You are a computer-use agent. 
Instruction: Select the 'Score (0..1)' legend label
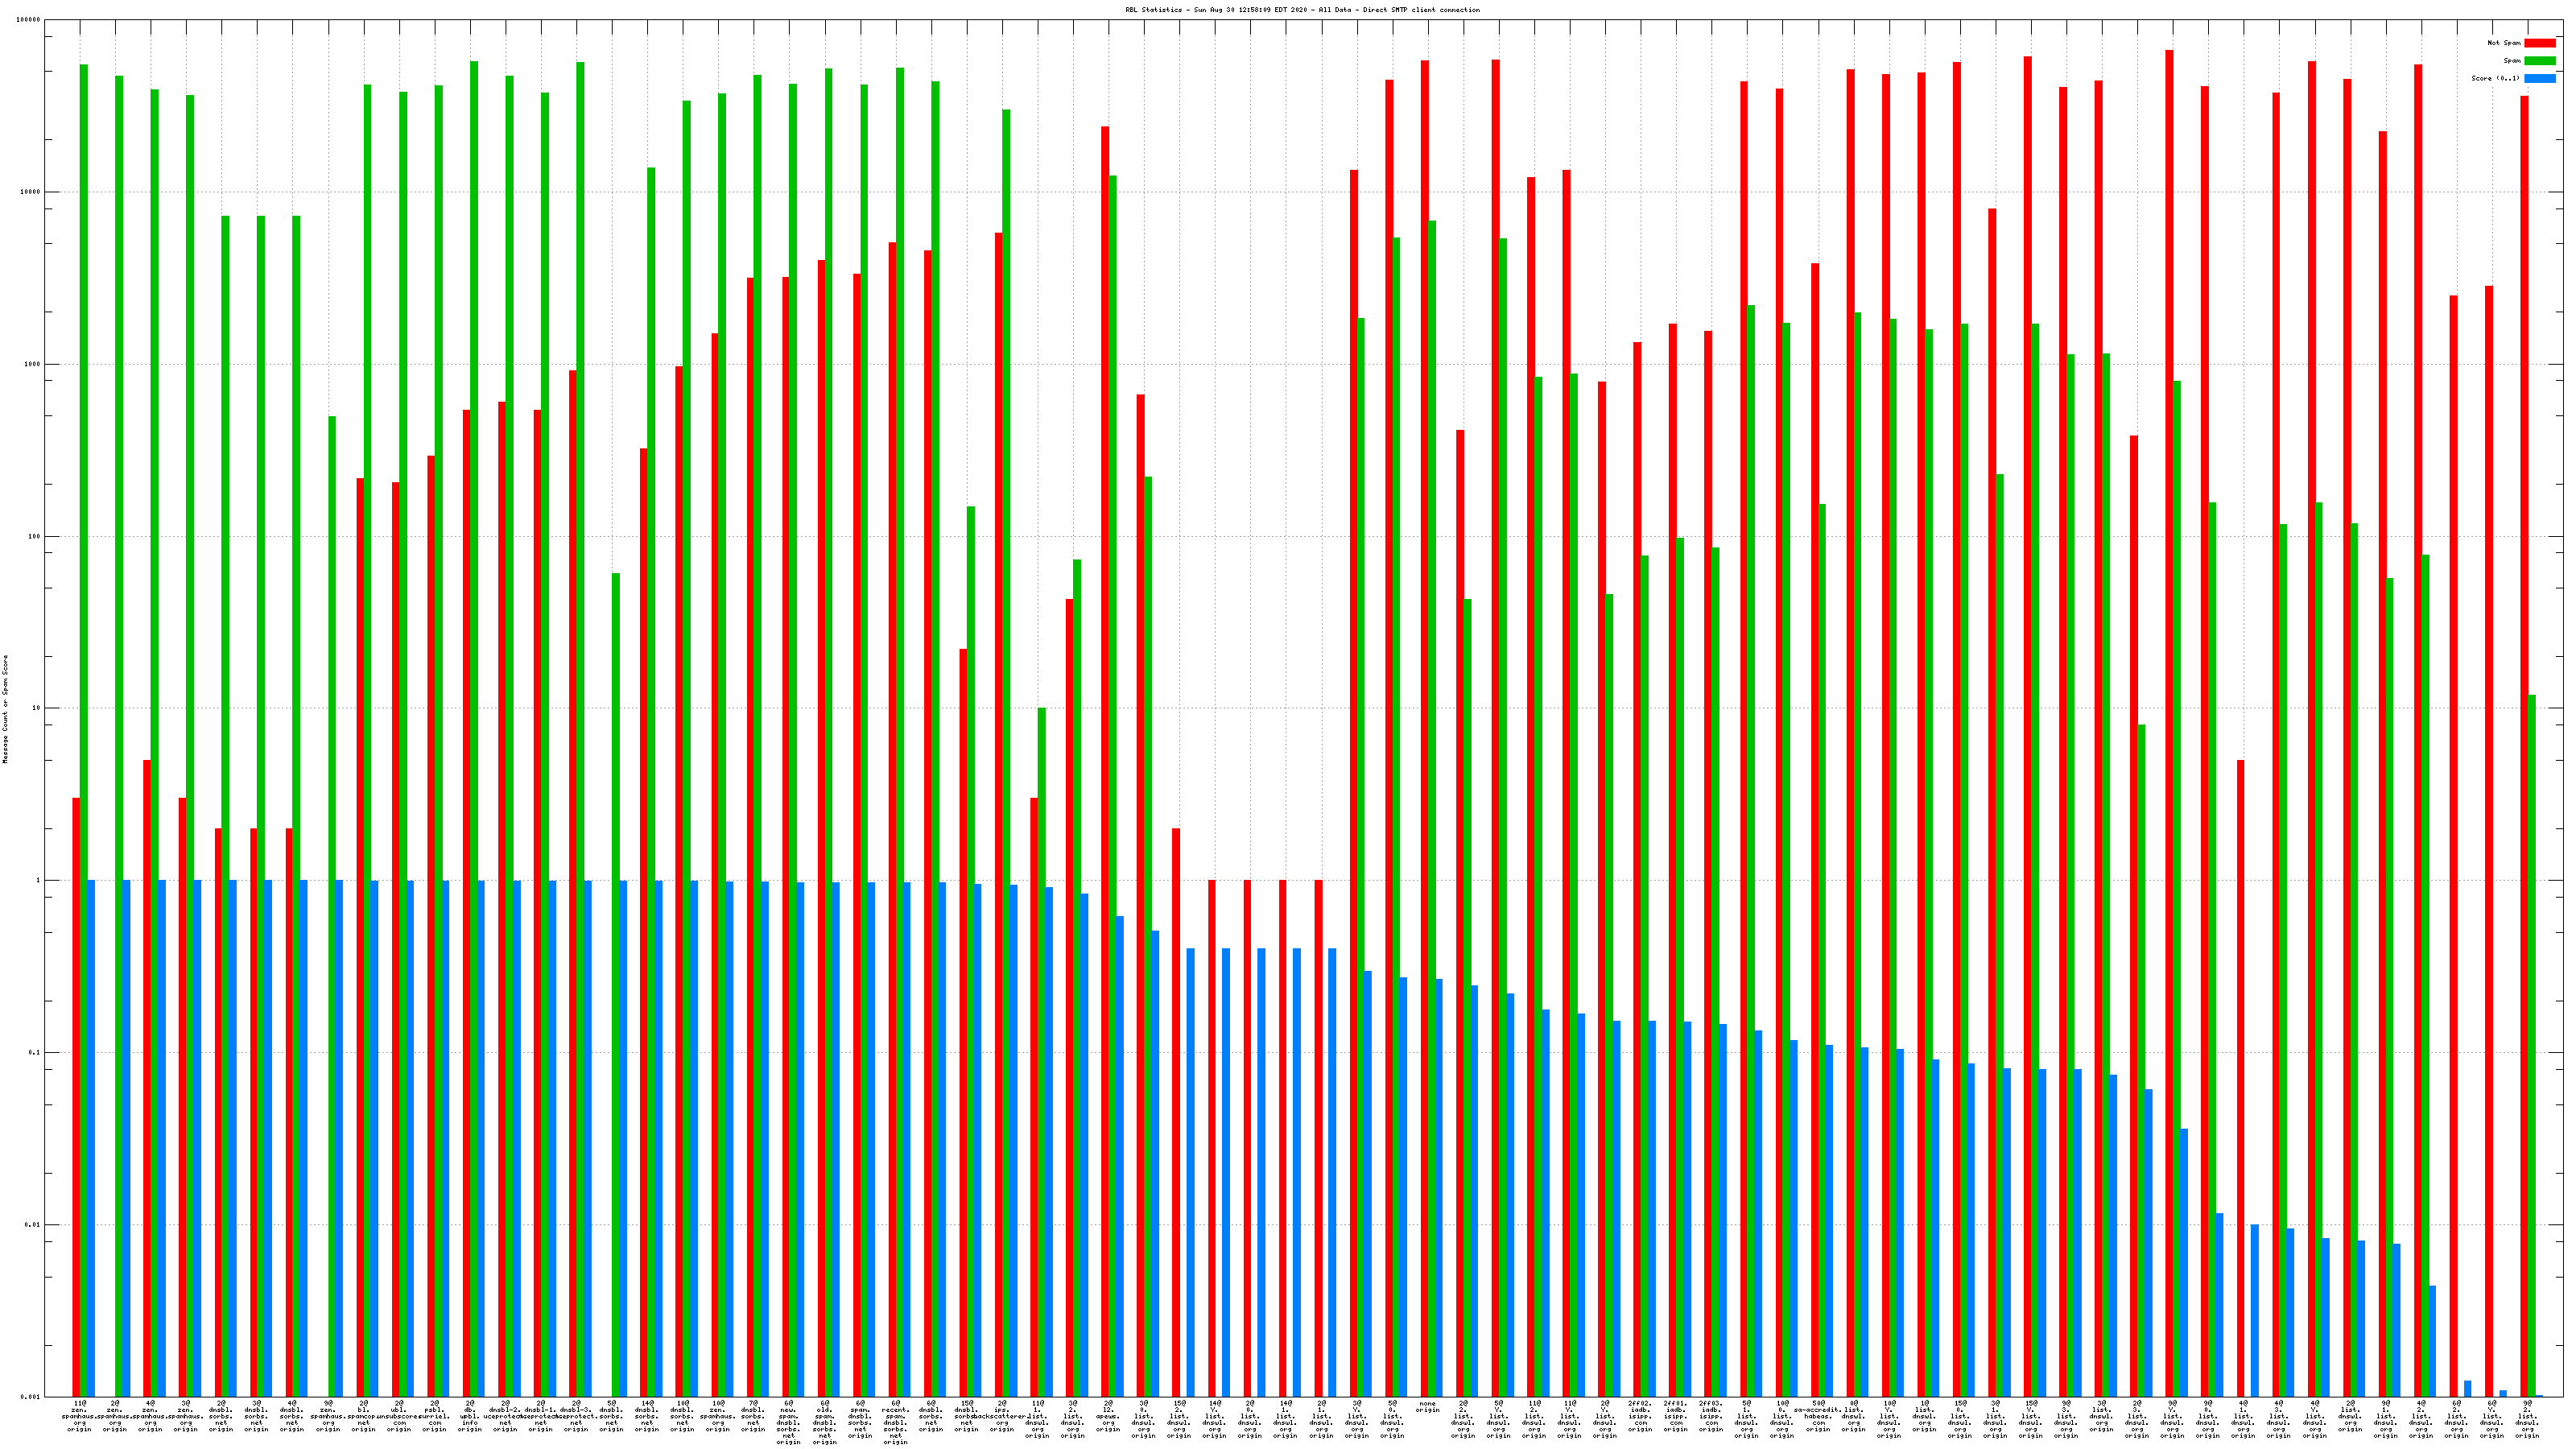point(2495,78)
